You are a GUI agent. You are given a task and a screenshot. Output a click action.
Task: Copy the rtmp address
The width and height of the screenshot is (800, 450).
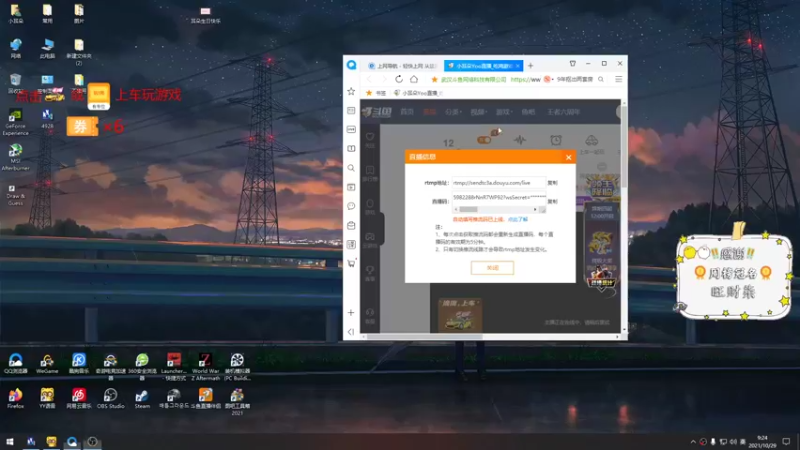point(552,183)
